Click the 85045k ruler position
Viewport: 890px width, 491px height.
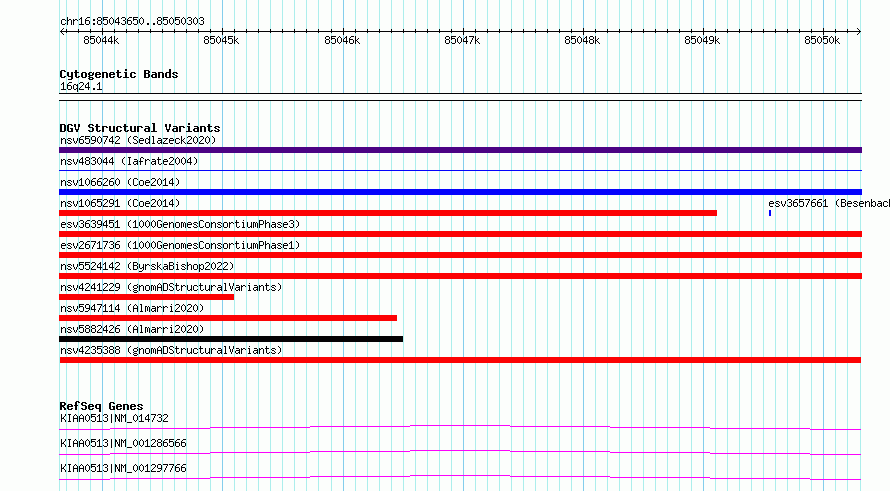(x=221, y=40)
